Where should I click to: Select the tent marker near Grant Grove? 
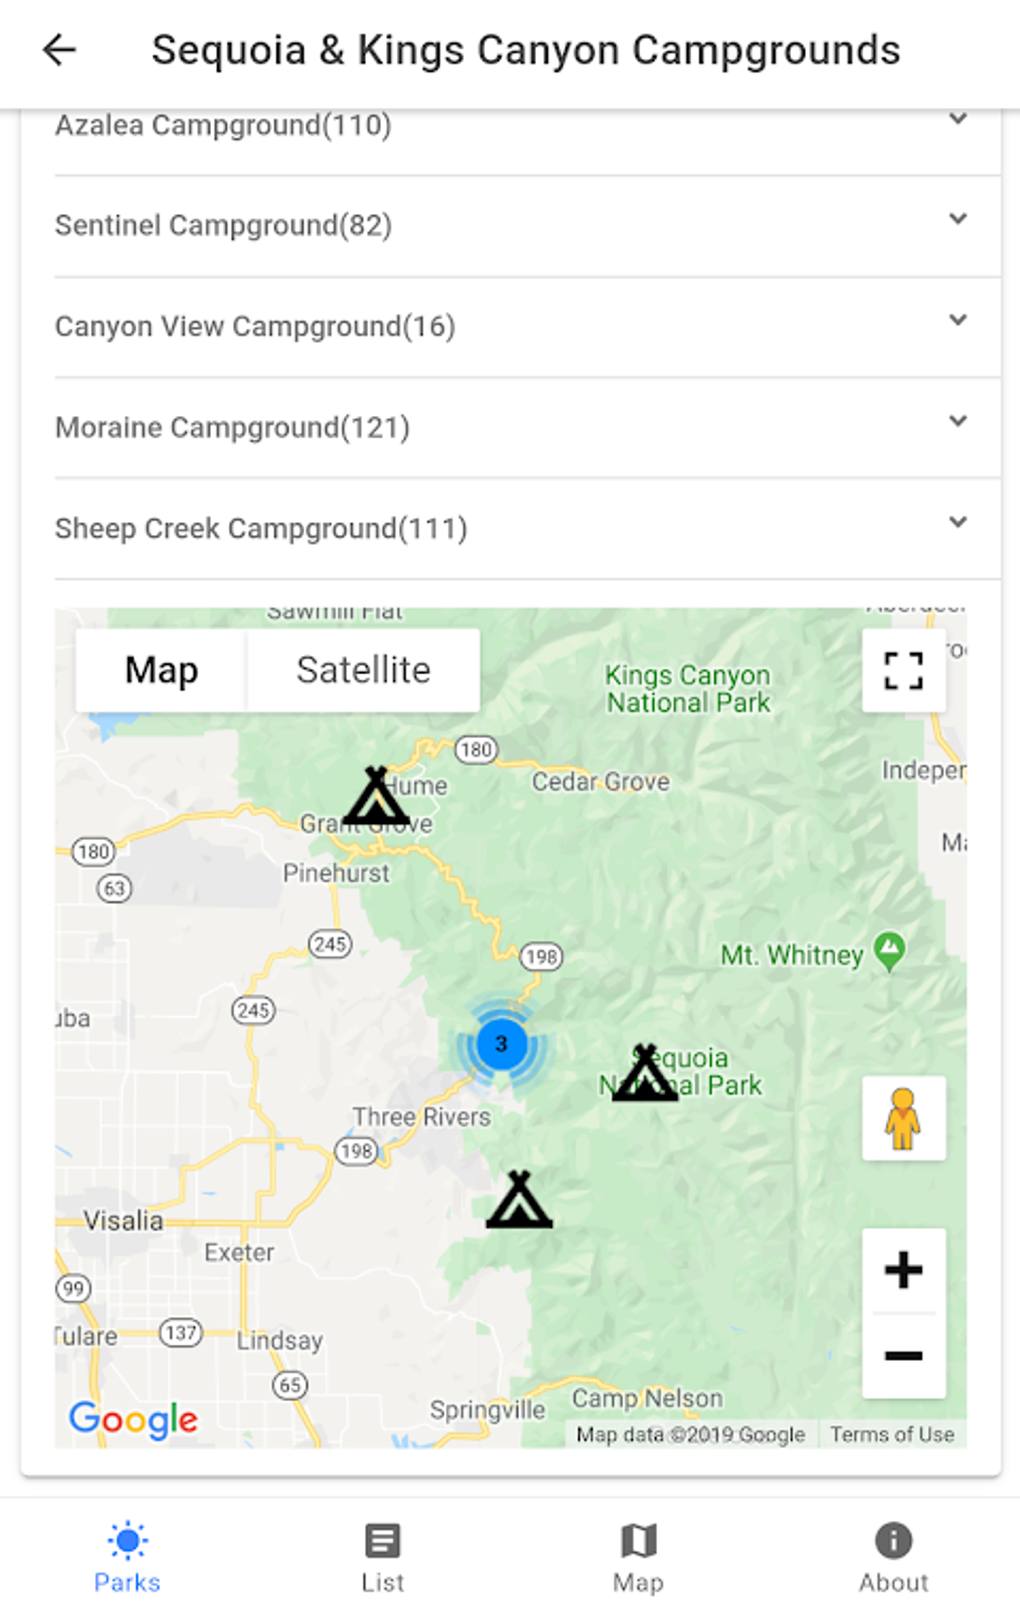click(376, 798)
